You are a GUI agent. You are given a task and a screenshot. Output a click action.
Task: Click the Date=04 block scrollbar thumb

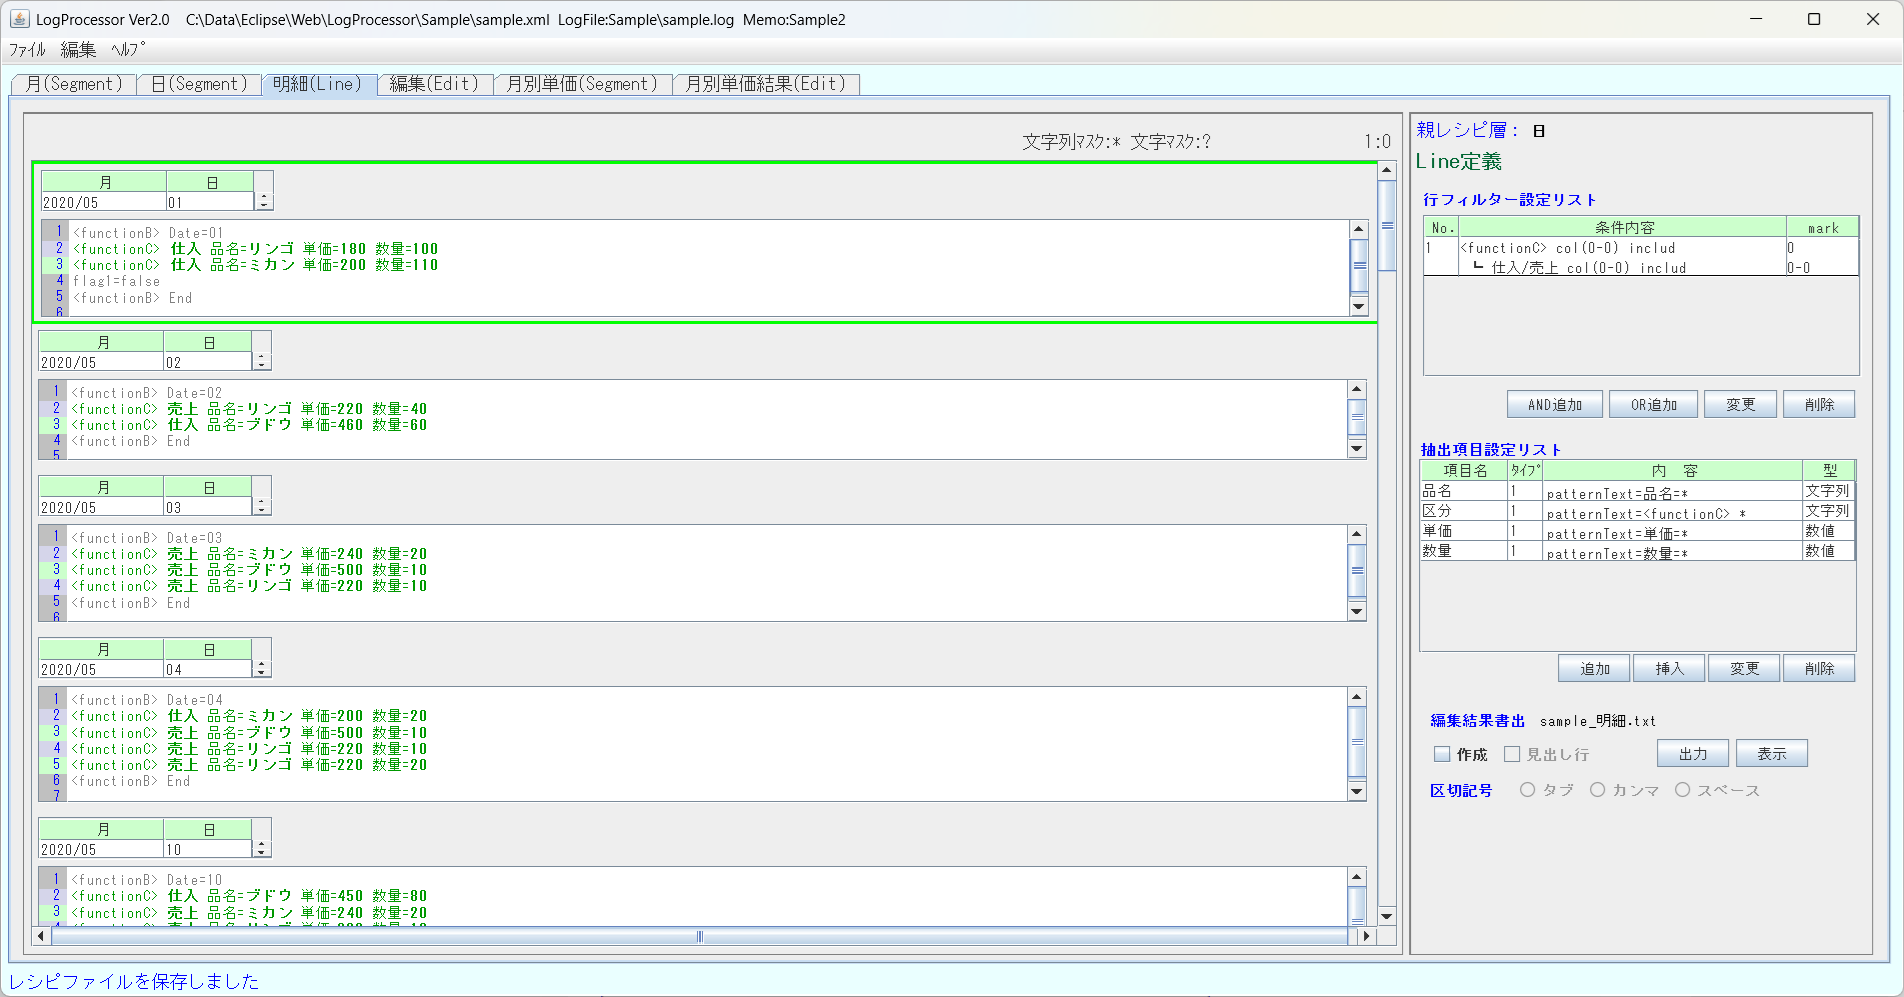pos(1357,741)
